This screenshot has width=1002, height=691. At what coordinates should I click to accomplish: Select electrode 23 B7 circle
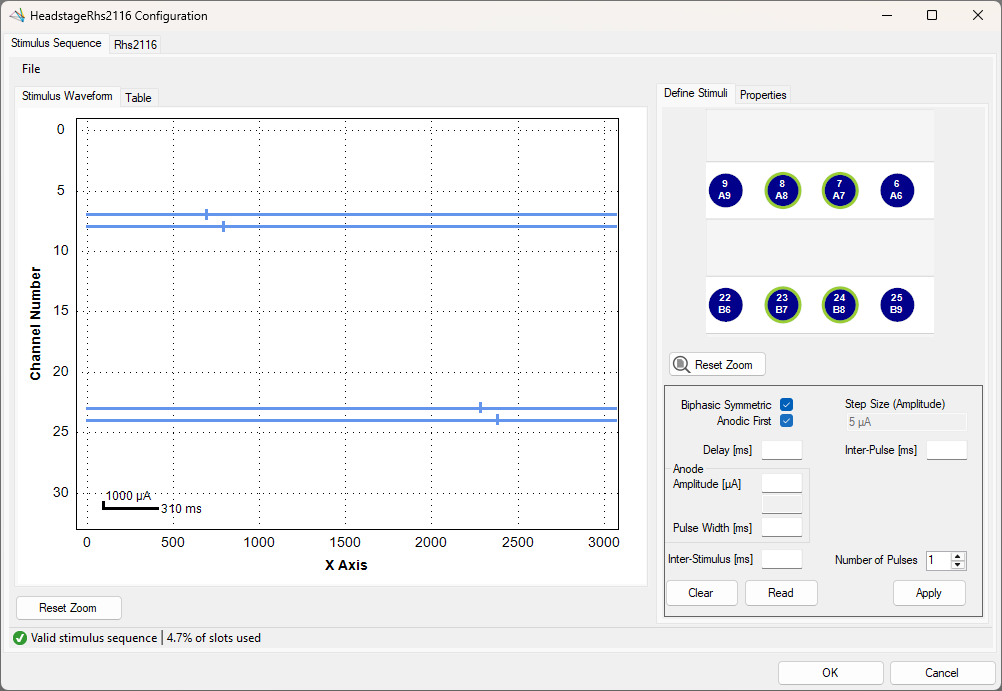(782, 304)
